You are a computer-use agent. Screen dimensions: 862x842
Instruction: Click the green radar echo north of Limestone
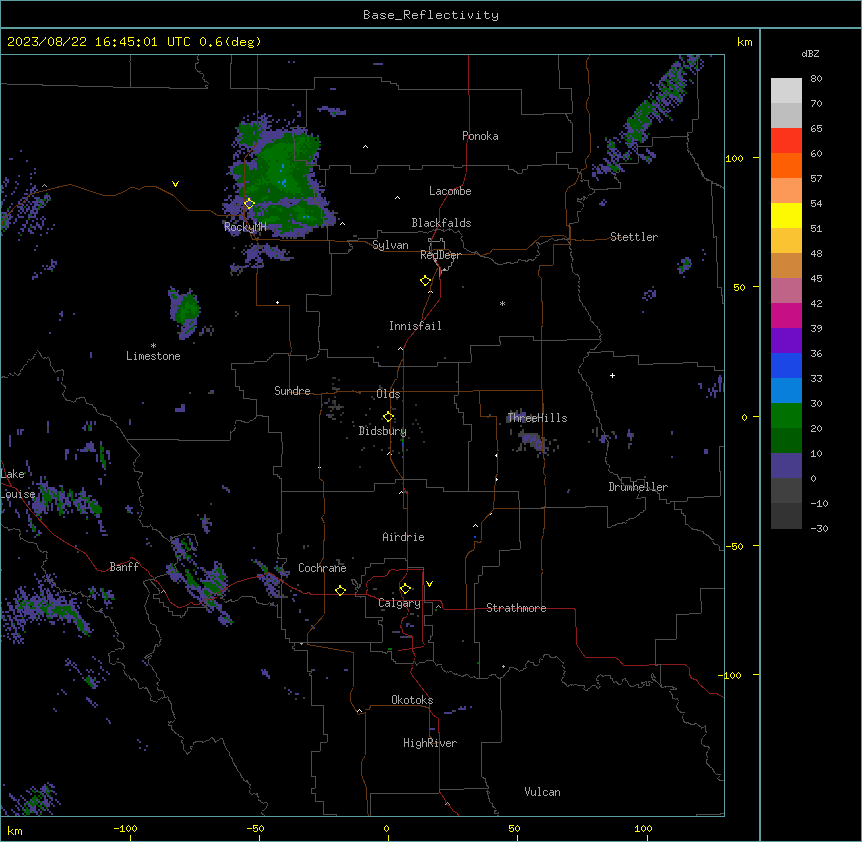coord(186,311)
